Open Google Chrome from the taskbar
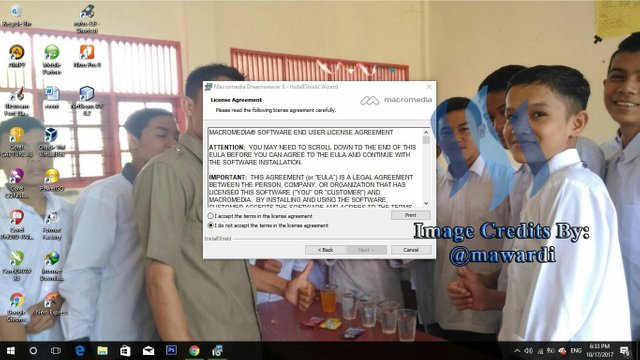This screenshot has width=640, height=360. point(194,351)
